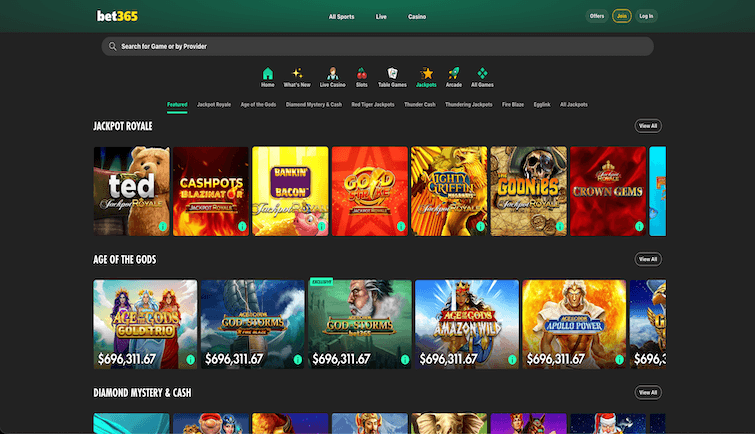Select the Thundering Jackpots tab
This screenshot has width=755, height=434.
(x=469, y=105)
